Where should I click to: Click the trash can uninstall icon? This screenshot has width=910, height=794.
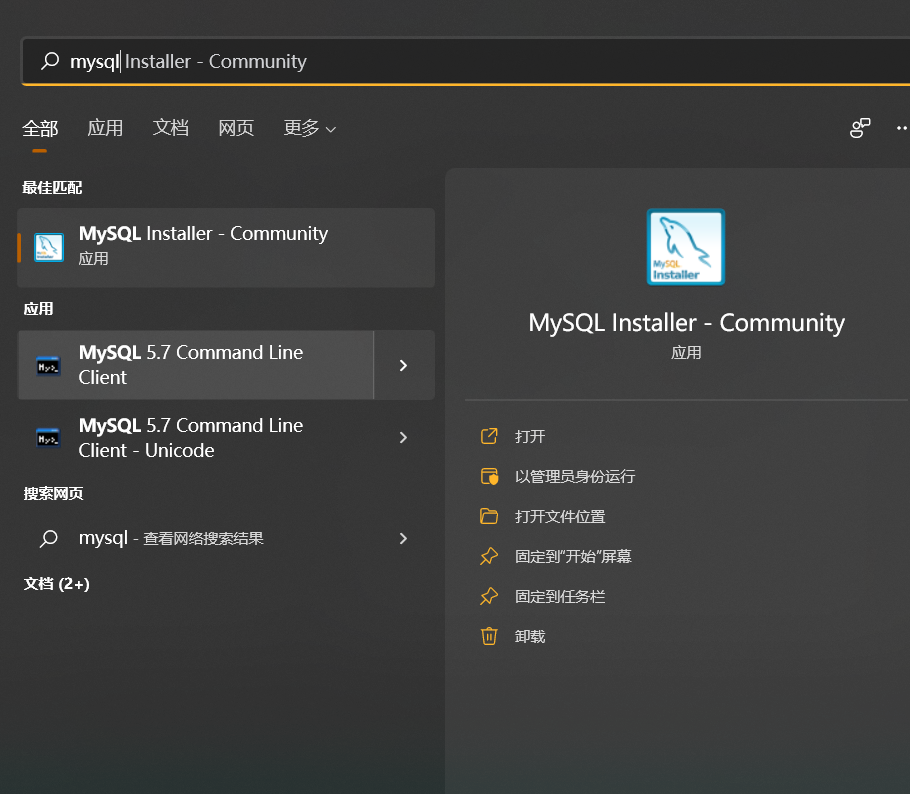(489, 636)
